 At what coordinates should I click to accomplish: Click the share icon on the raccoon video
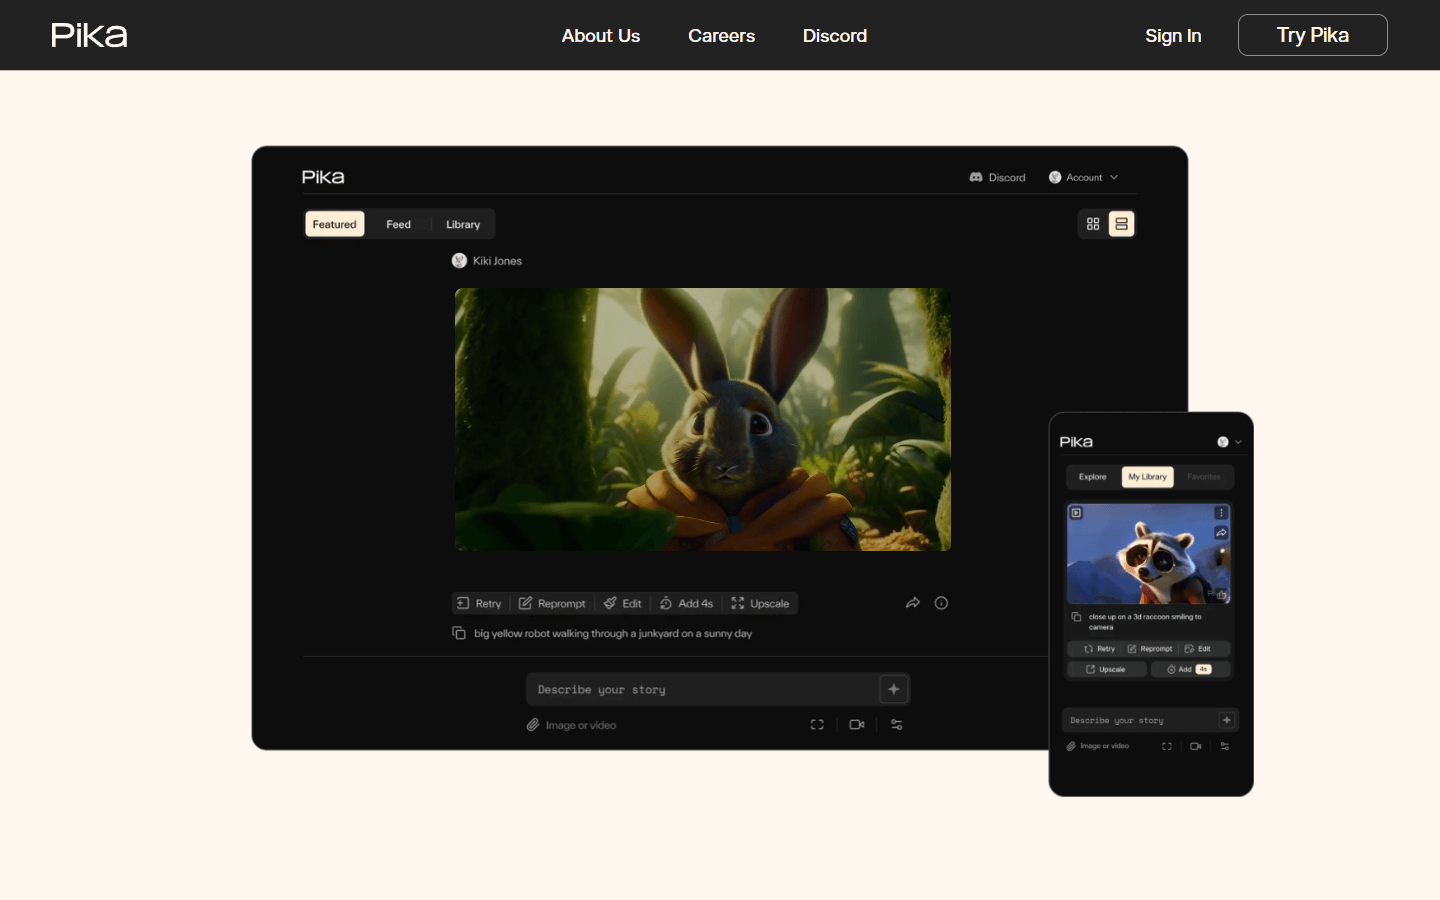click(x=1221, y=533)
